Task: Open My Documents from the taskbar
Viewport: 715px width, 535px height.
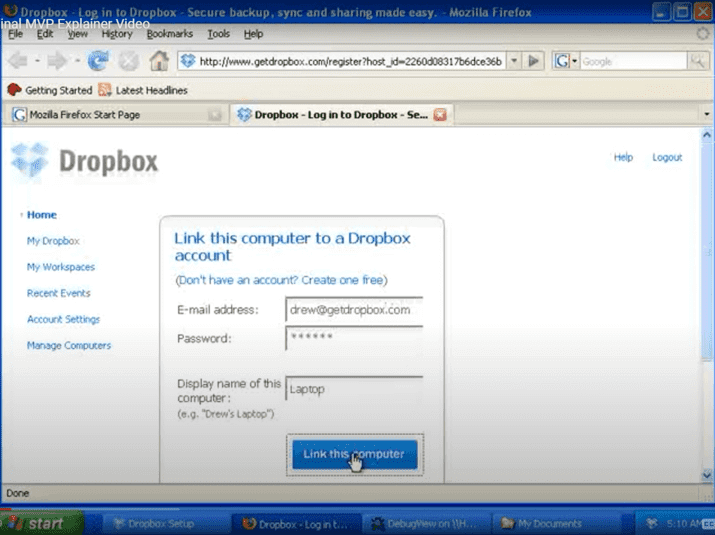Action: point(555,524)
